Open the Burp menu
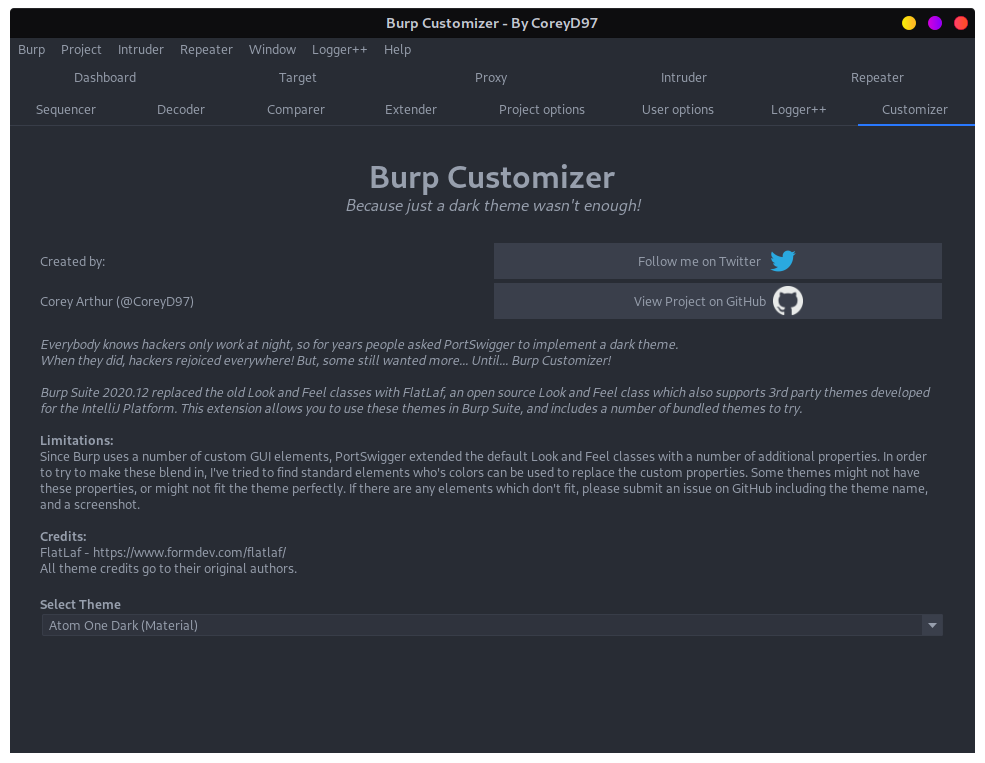The image size is (985, 763). (x=31, y=50)
